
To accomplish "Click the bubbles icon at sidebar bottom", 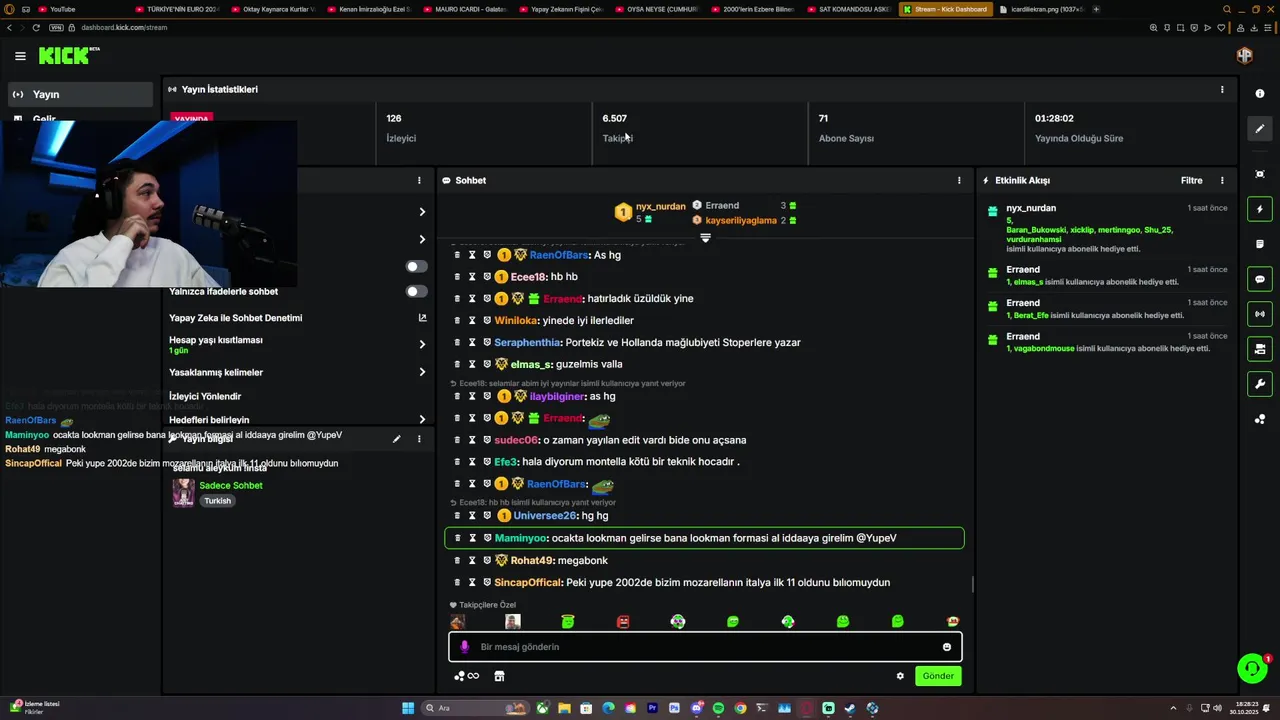I will (x=1259, y=419).
